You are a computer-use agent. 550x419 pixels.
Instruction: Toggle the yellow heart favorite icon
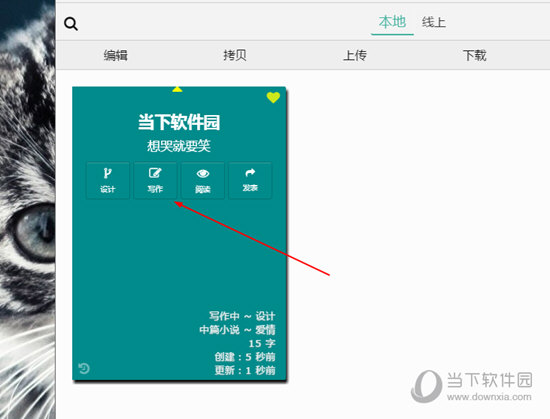click(273, 97)
